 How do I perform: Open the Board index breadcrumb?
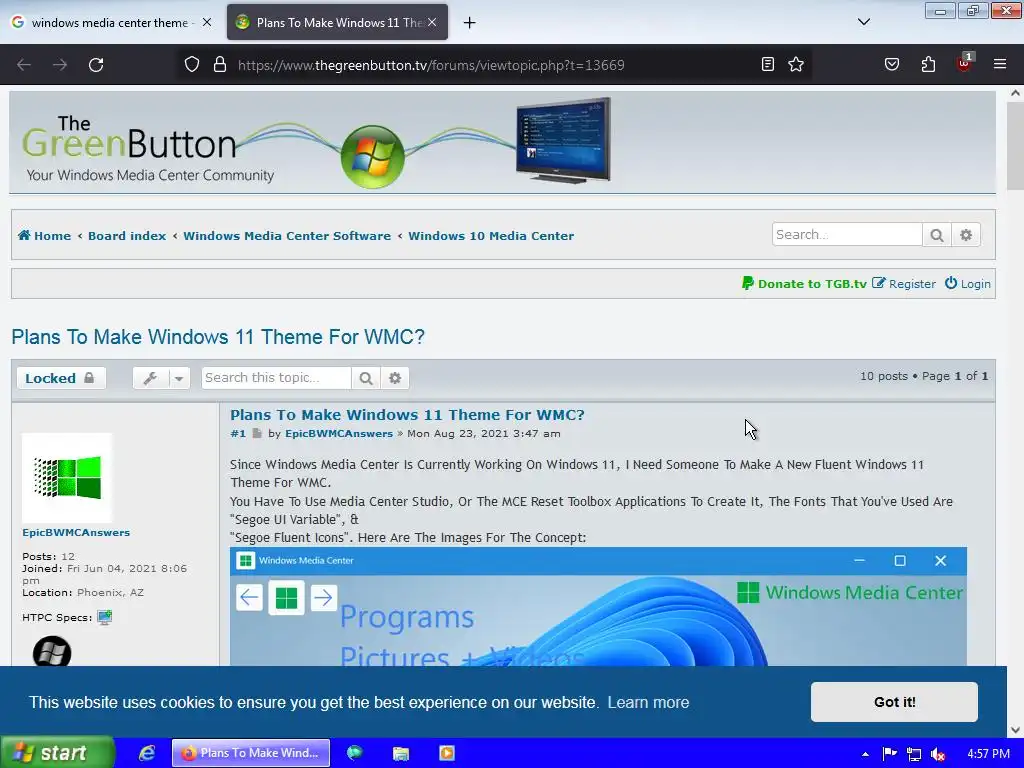(x=127, y=236)
